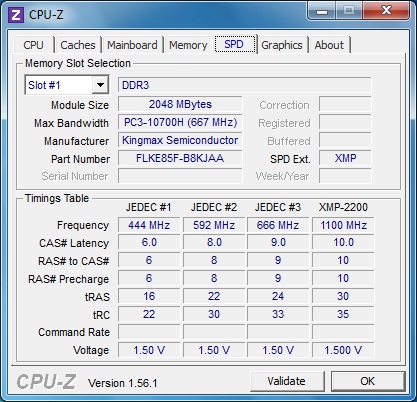Click the CAS# Latency 10.0 cell
Screen dimensions: 417x402
tap(343, 243)
